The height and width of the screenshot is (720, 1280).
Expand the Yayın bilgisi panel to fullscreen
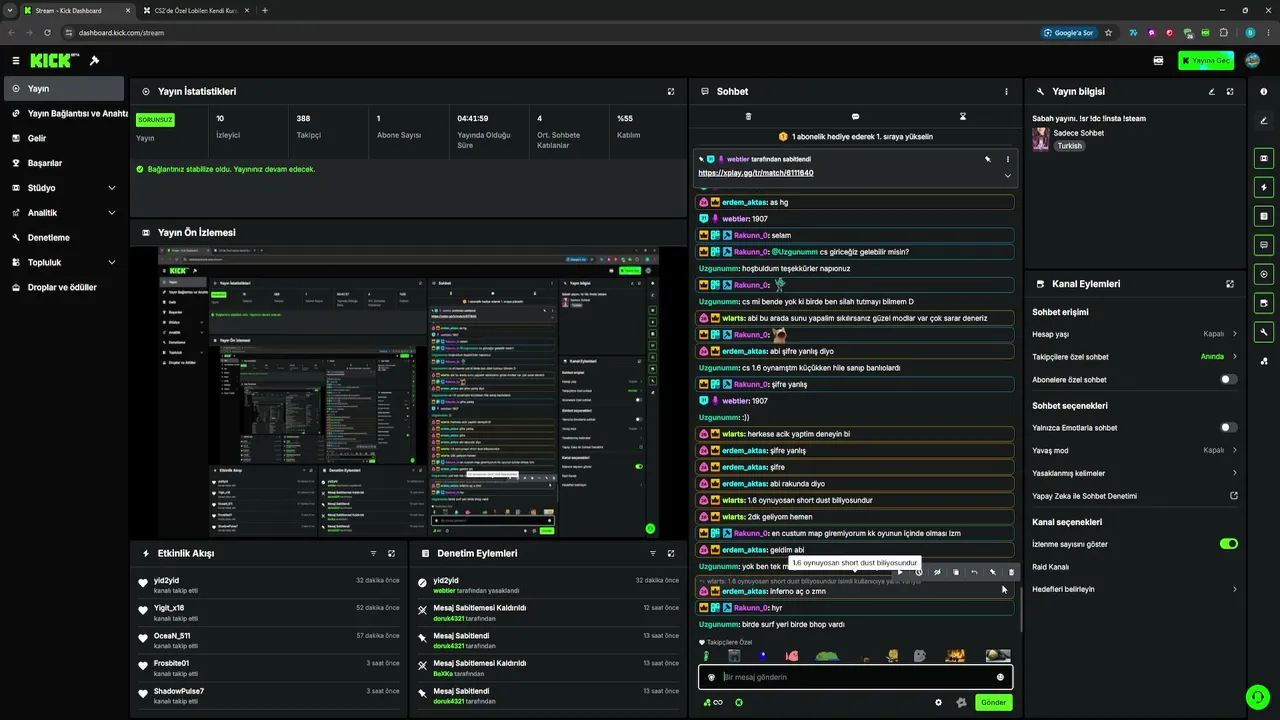[x=1230, y=92]
